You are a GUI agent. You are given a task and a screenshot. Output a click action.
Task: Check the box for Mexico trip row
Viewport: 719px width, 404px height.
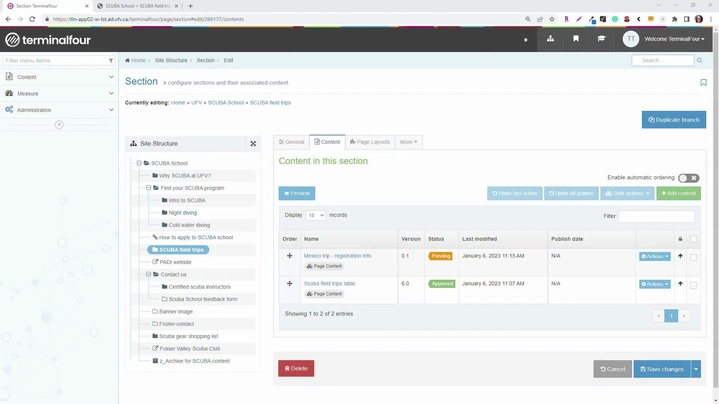click(x=694, y=256)
